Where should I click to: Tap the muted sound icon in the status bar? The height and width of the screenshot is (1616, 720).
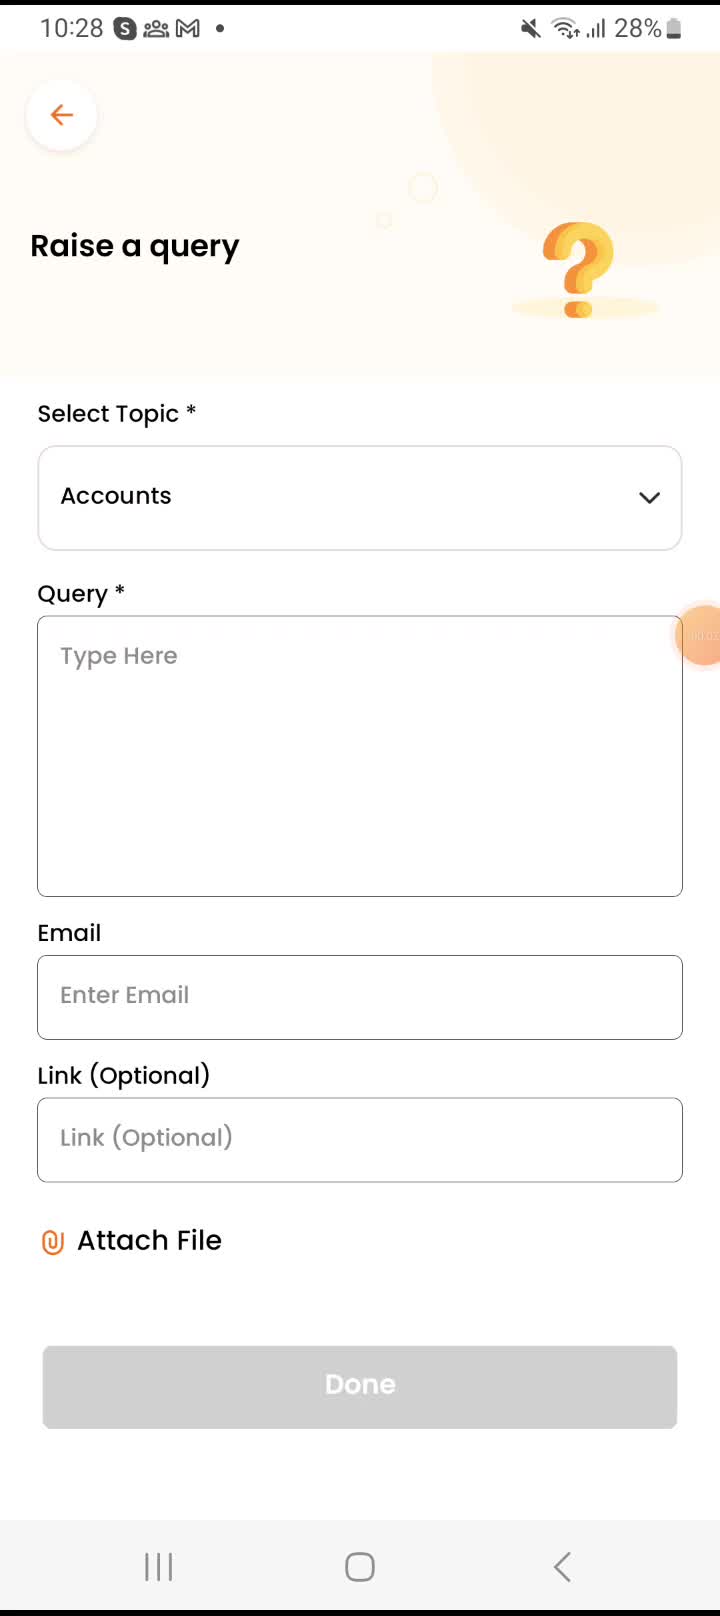click(530, 29)
